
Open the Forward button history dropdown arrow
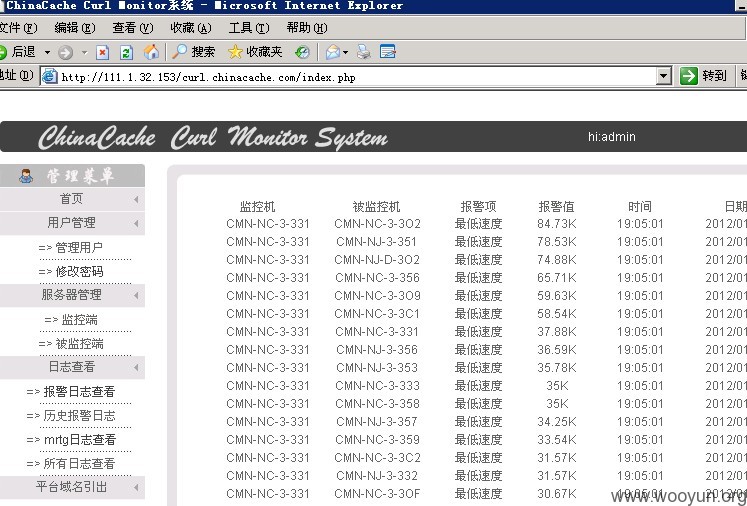coord(84,52)
